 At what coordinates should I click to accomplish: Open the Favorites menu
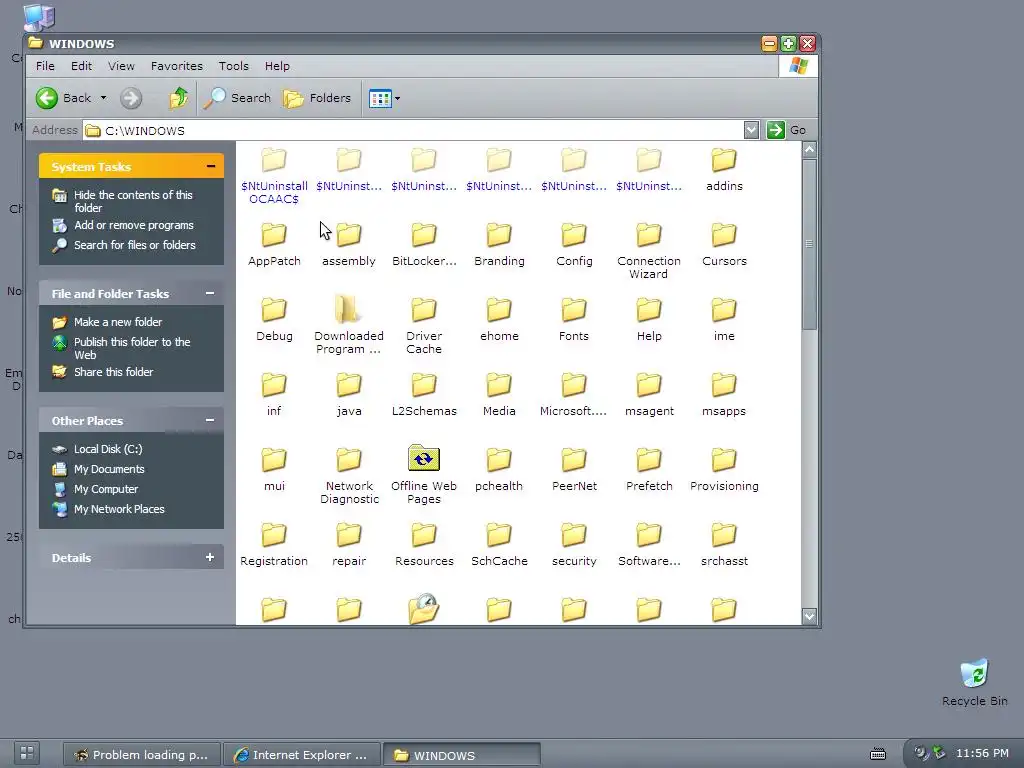coord(176,66)
